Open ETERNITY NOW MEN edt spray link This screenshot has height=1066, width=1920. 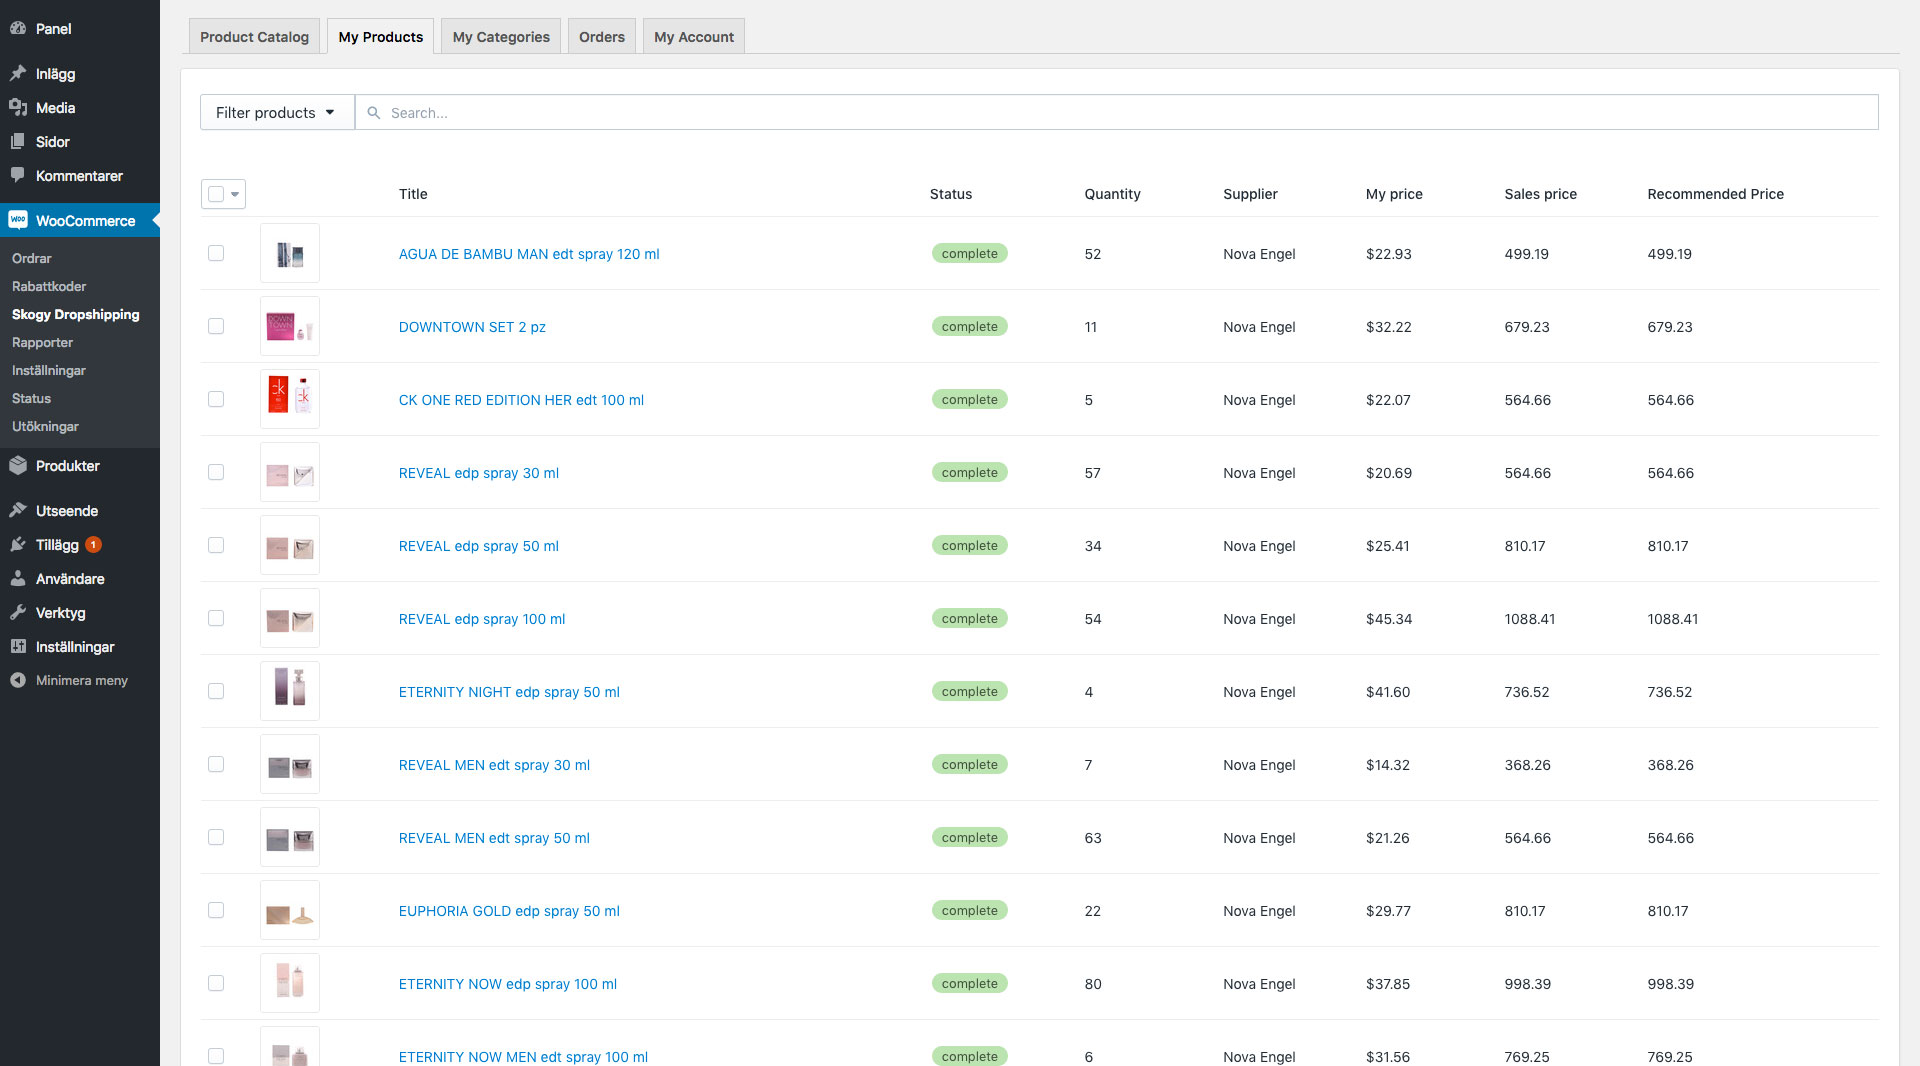point(523,1057)
